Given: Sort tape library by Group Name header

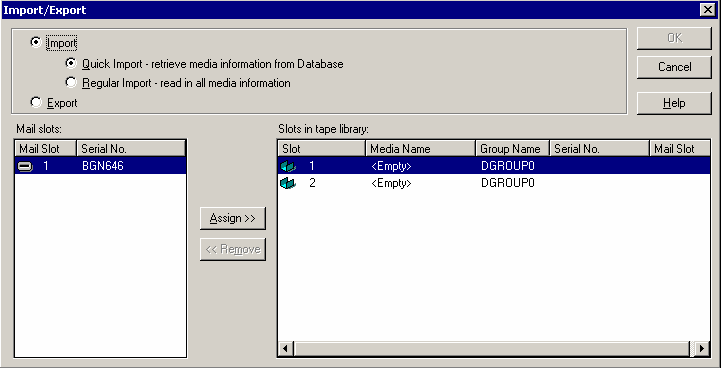Looking at the screenshot, I should (x=512, y=149).
